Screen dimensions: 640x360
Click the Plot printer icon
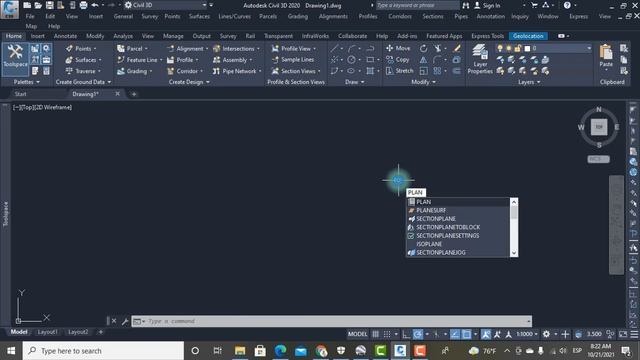tap(83, 5)
